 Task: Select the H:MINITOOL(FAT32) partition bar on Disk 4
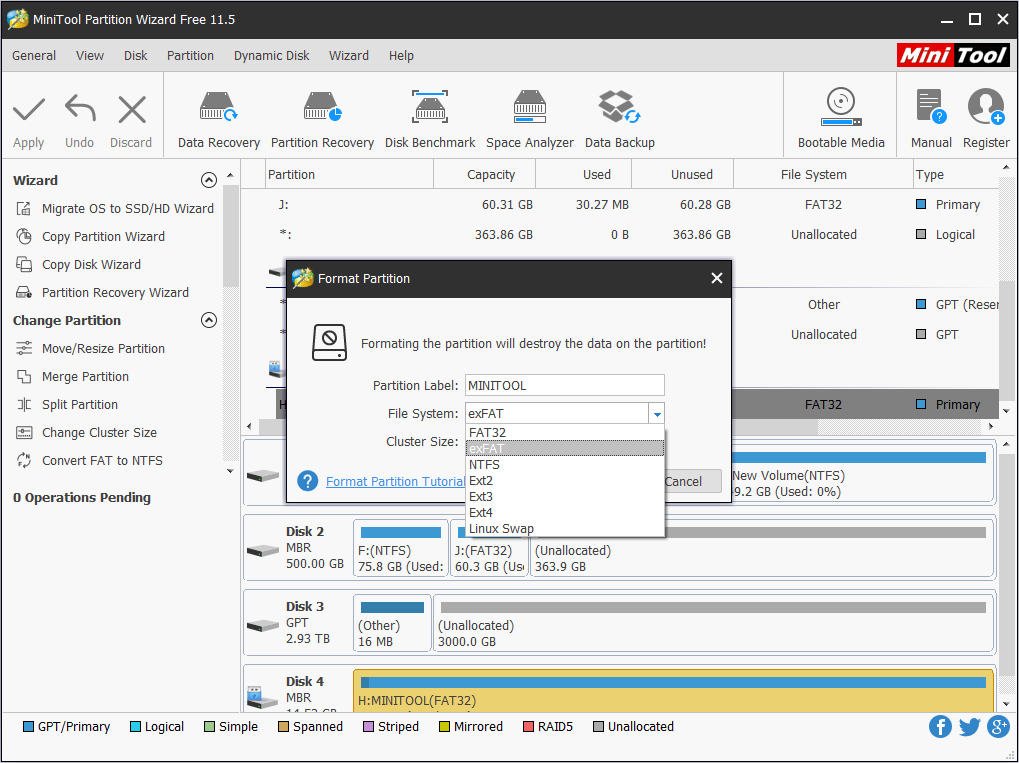click(673, 692)
